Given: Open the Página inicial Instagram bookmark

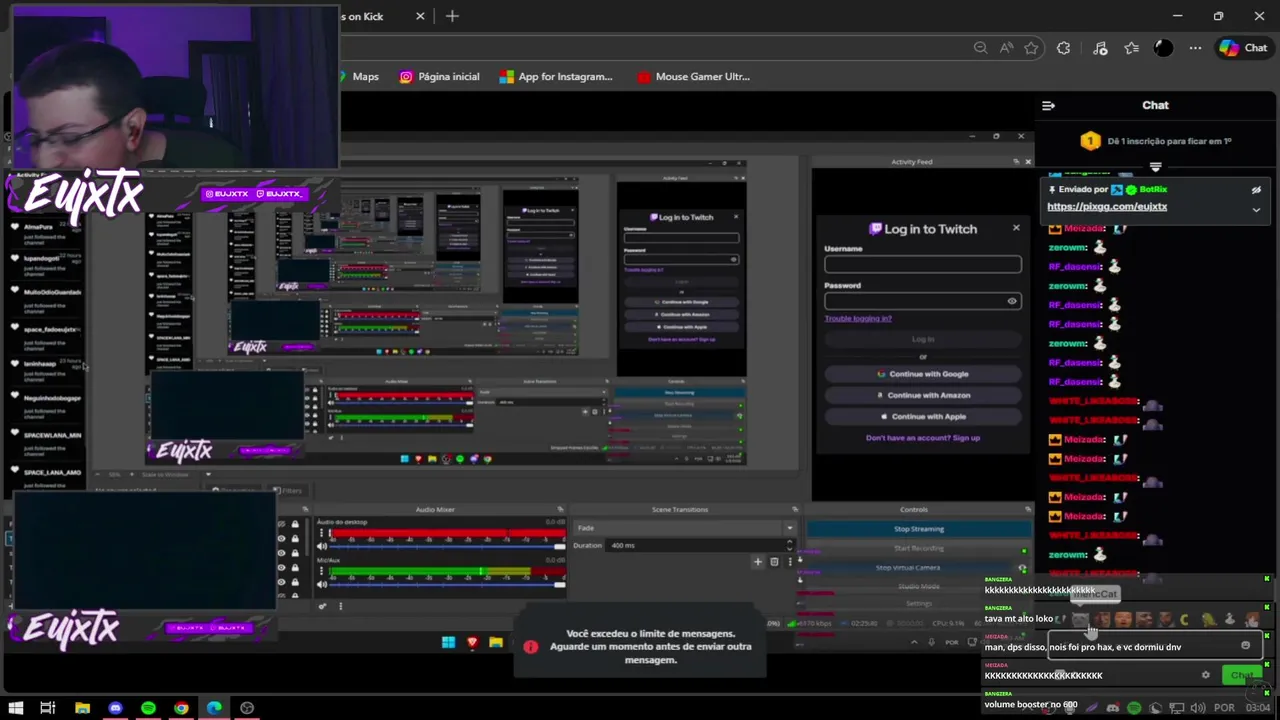Looking at the screenshot, I should tap(439, 76).
